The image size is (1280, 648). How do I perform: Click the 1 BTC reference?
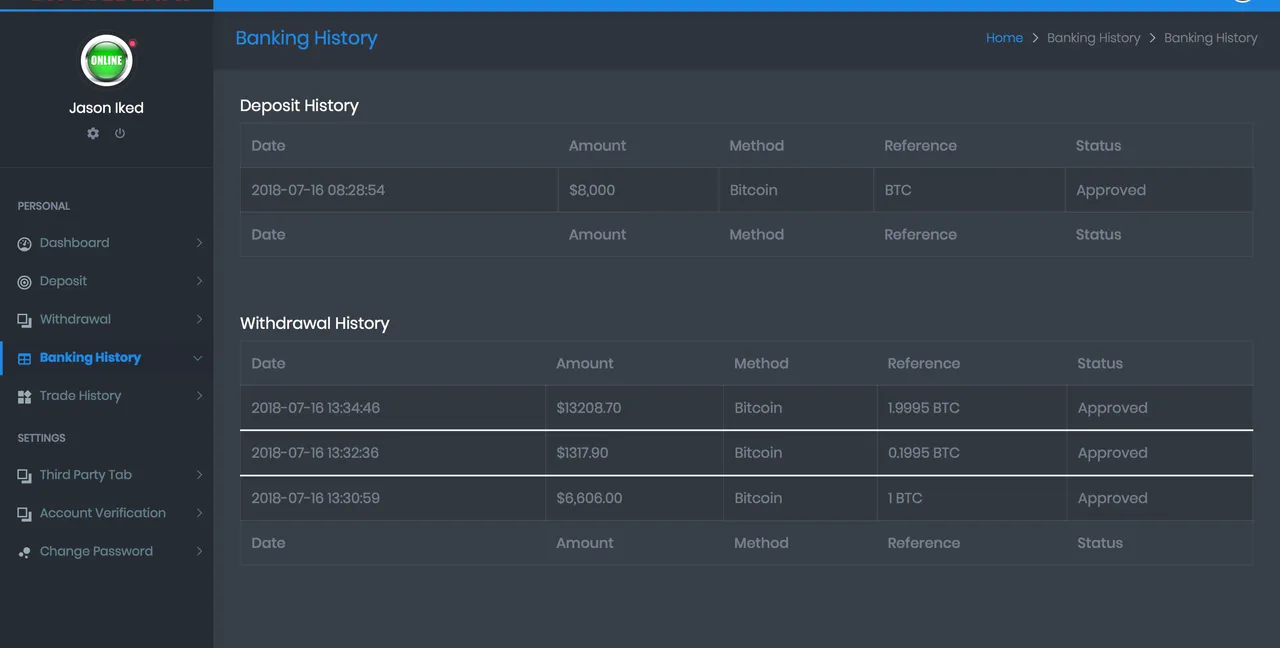(905, 498)
